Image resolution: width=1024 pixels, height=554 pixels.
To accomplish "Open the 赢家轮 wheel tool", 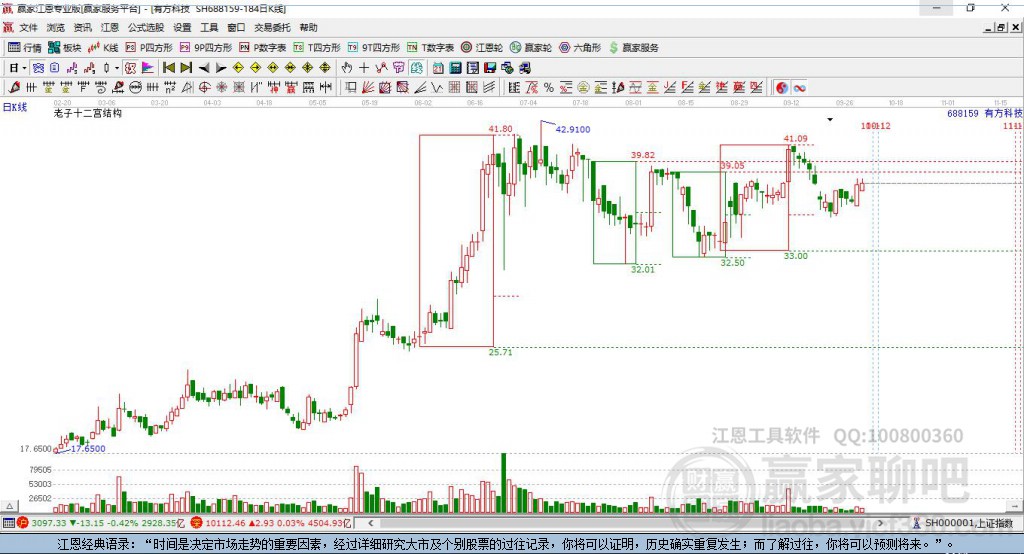I will click(531, 48).
